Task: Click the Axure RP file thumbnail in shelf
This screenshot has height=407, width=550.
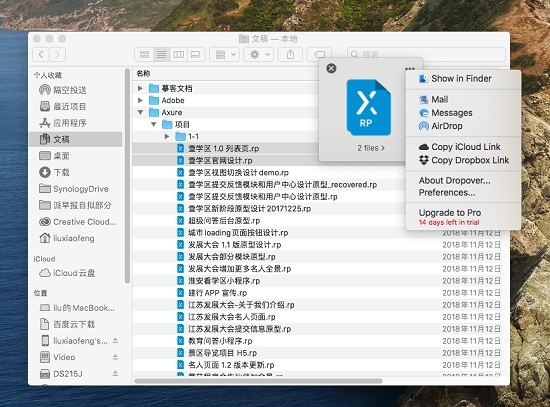Action: 368,107
